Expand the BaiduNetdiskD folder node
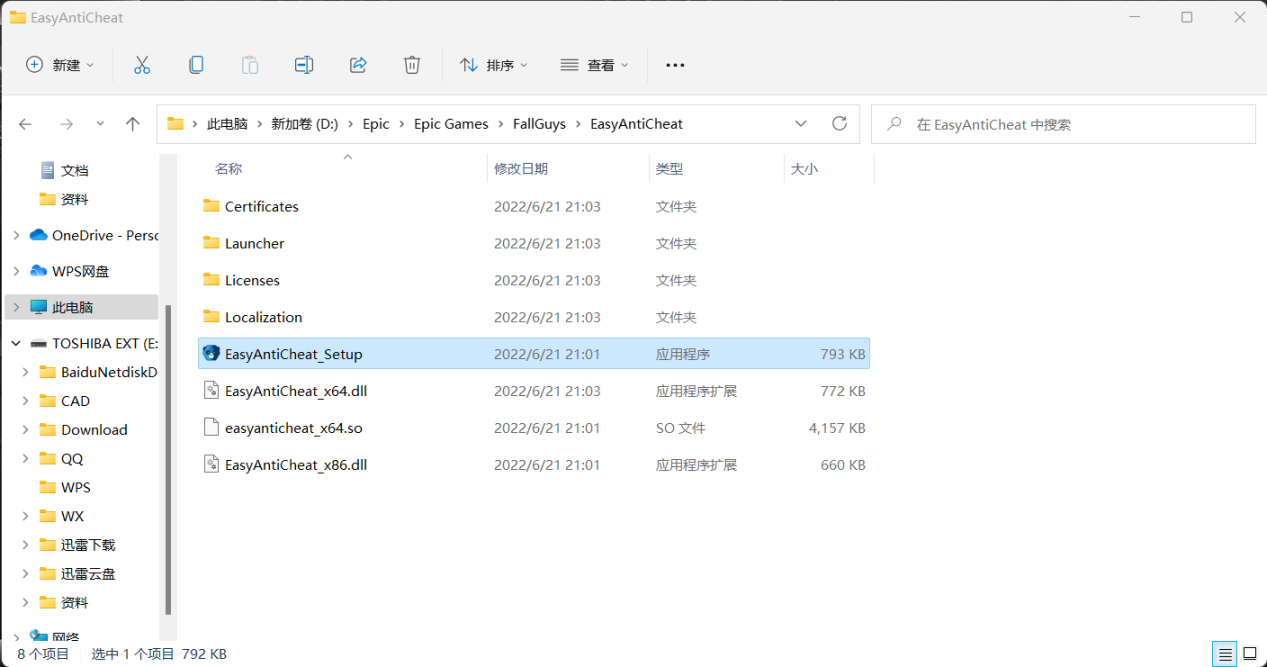This screenshot has width=1267, height=667. [x=26, y=373]
